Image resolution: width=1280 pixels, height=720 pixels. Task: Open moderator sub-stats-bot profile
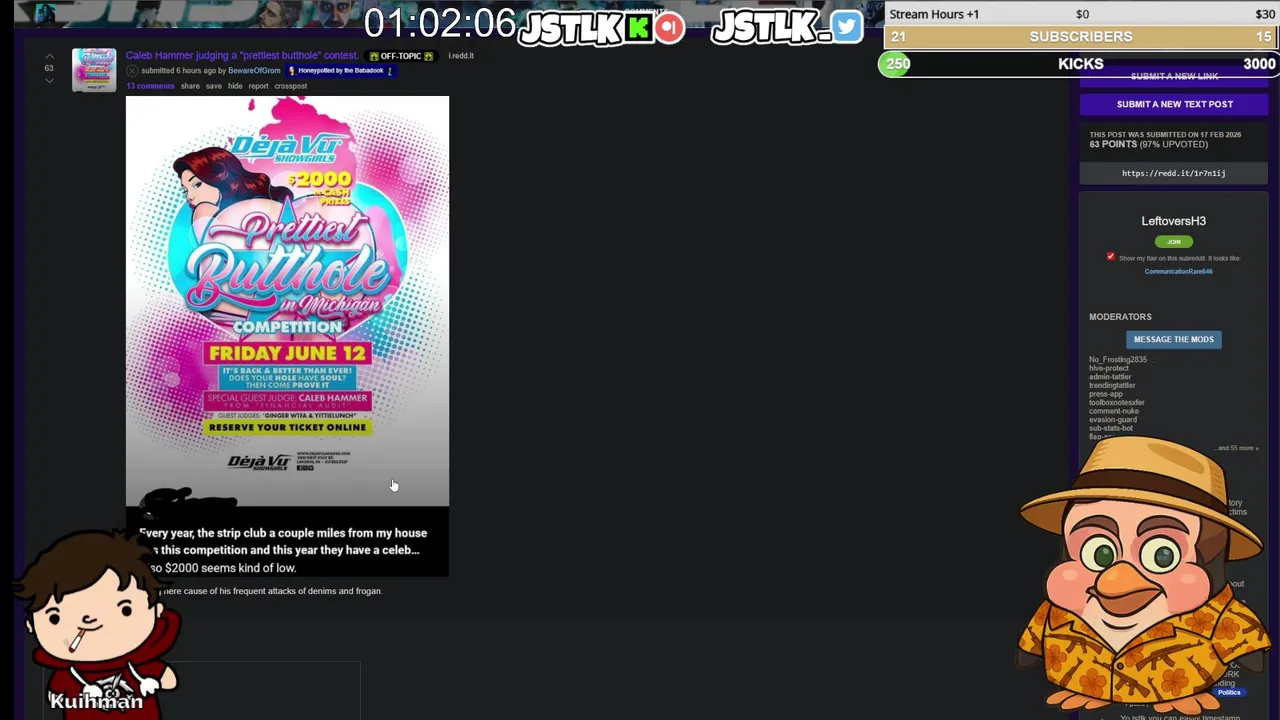(1111, 428)
